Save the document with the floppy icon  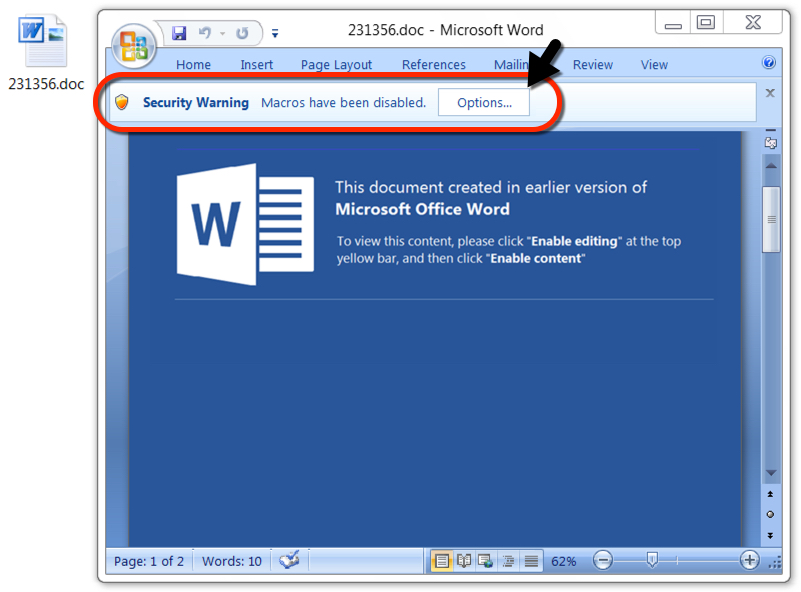179,33
